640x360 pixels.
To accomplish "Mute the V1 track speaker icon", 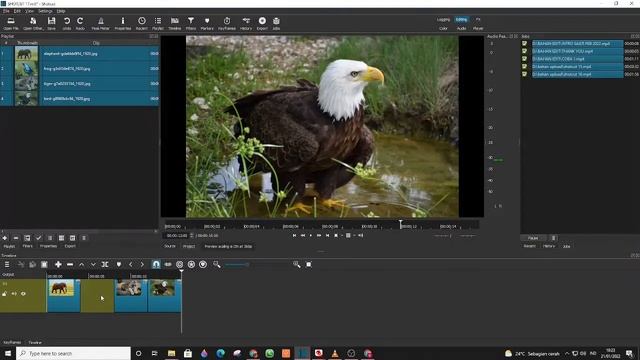I will (14, 293).
